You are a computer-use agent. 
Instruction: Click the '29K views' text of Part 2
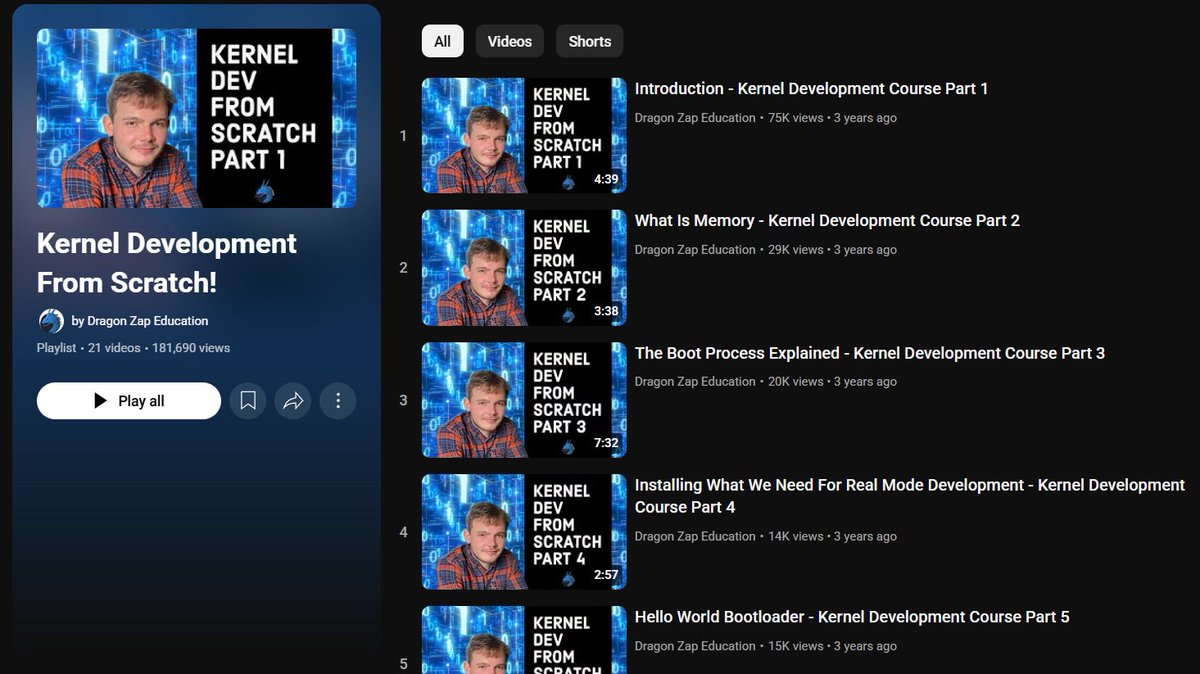click(796, 250)
